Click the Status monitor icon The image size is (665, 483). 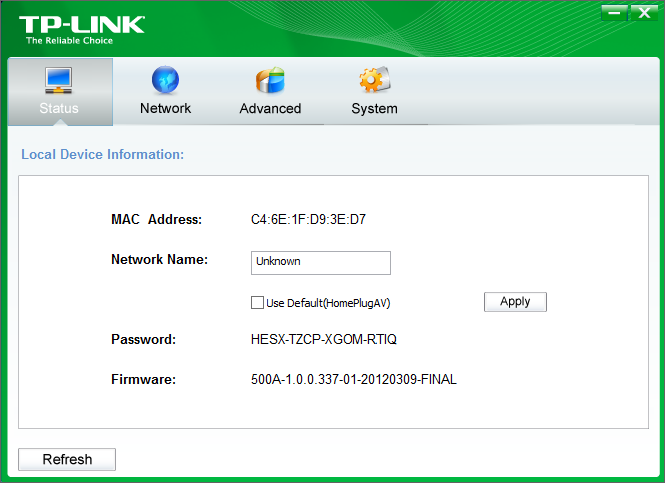(x=59, y=80)
